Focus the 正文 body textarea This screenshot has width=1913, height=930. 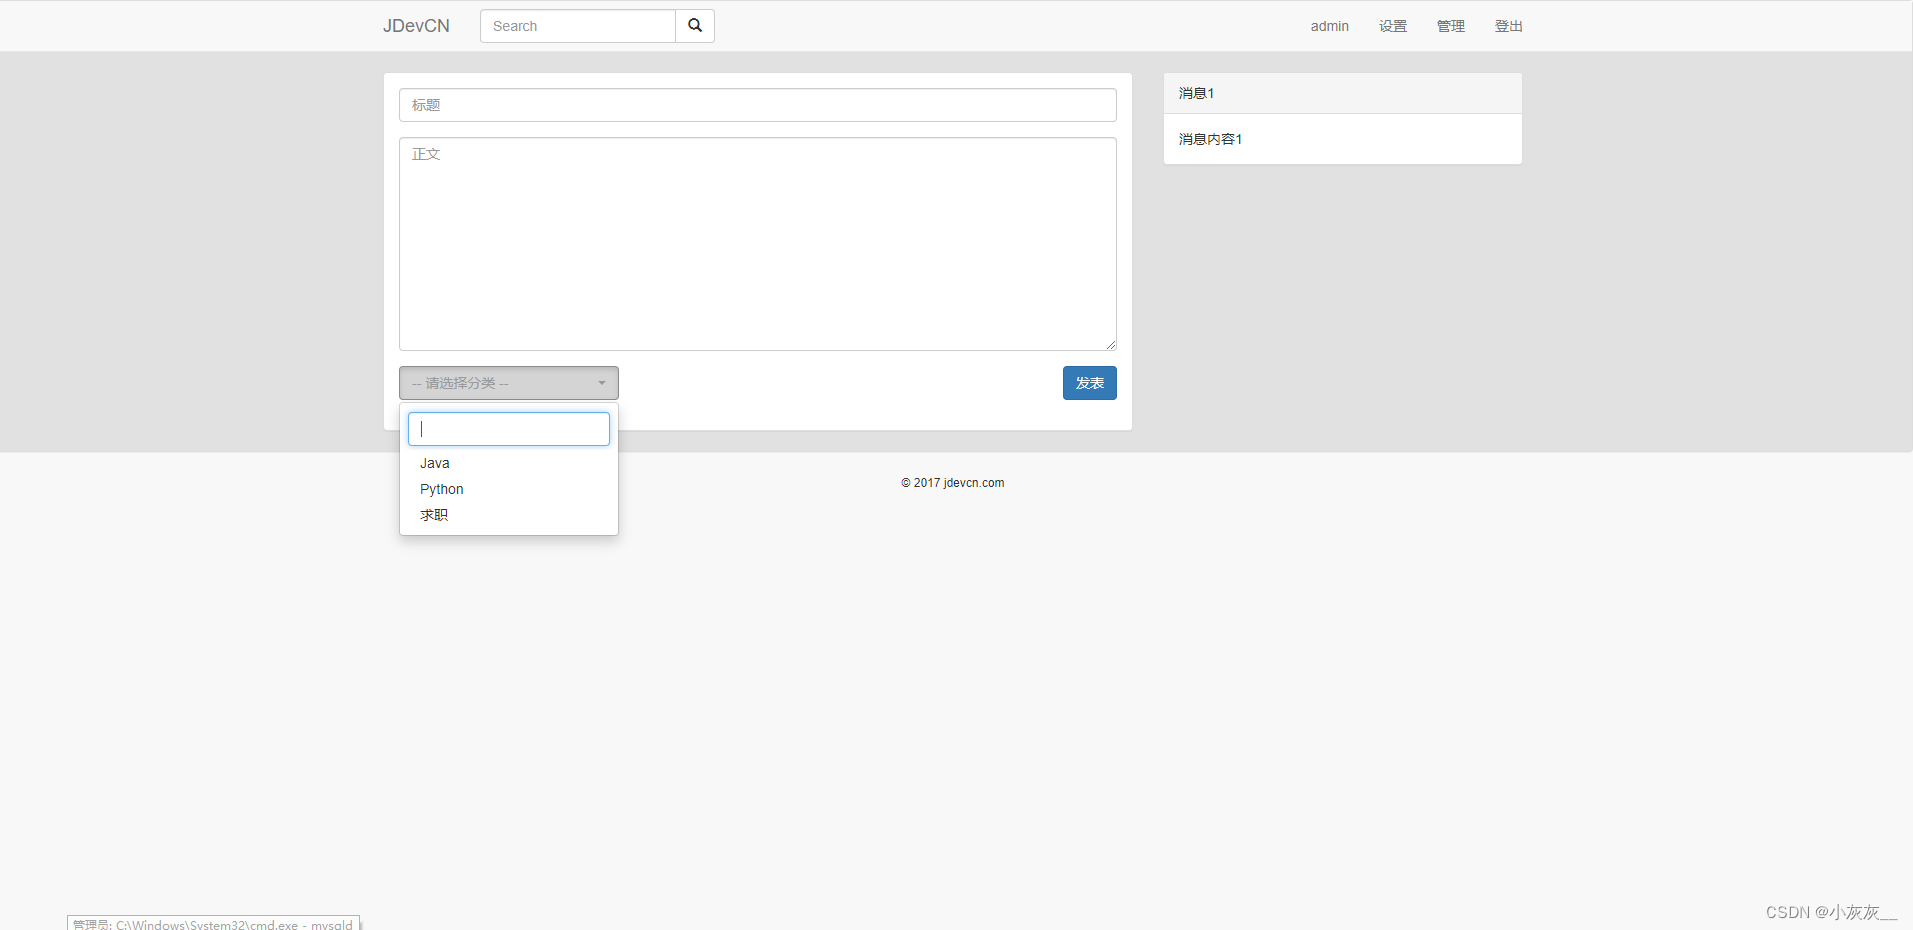click(758, 244)
